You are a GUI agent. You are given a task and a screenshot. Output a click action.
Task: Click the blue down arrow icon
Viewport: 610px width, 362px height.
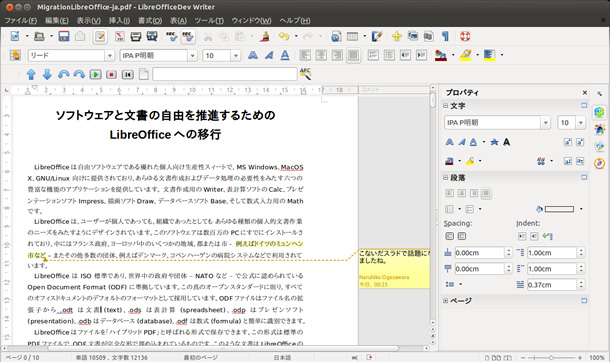pos(47,74)
